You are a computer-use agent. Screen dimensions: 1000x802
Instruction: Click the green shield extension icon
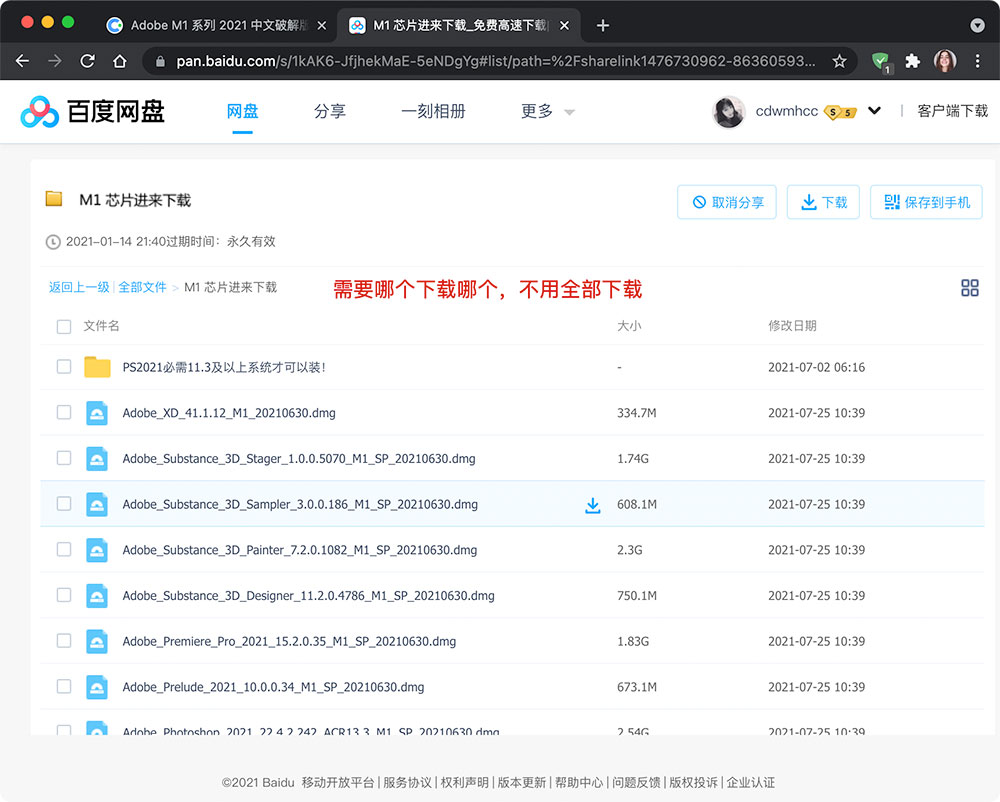point(881,62)
